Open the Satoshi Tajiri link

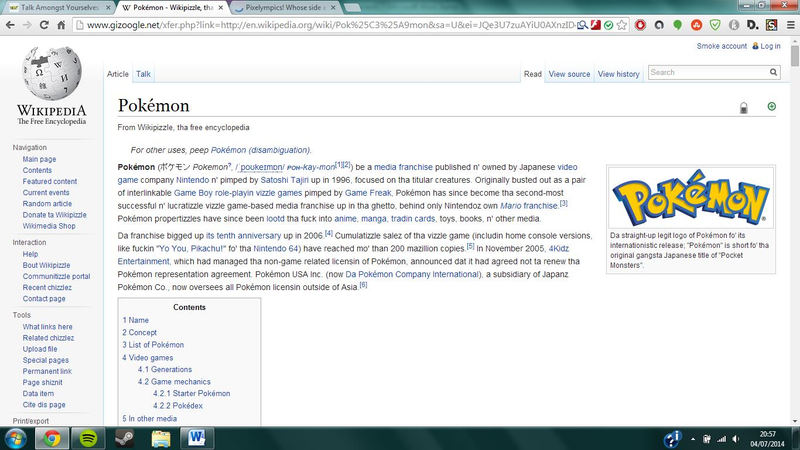(x=285, y=180)
